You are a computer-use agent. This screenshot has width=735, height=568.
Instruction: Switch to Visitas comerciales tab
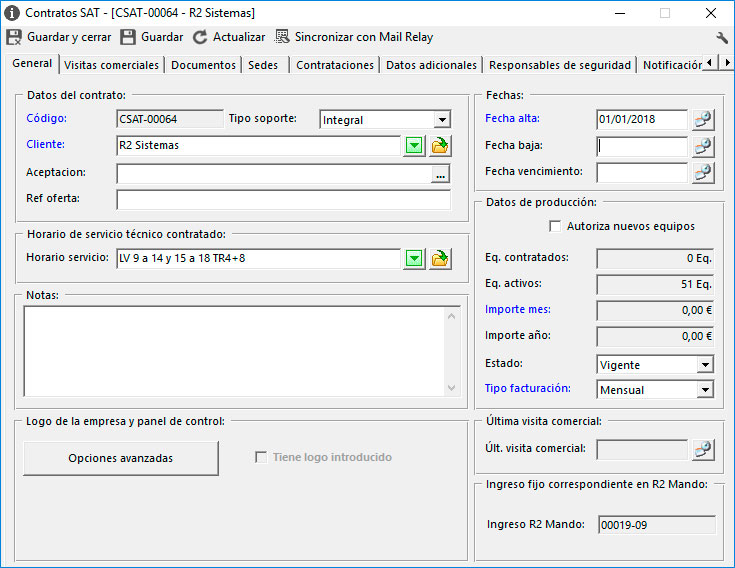[x=111, y=65]
